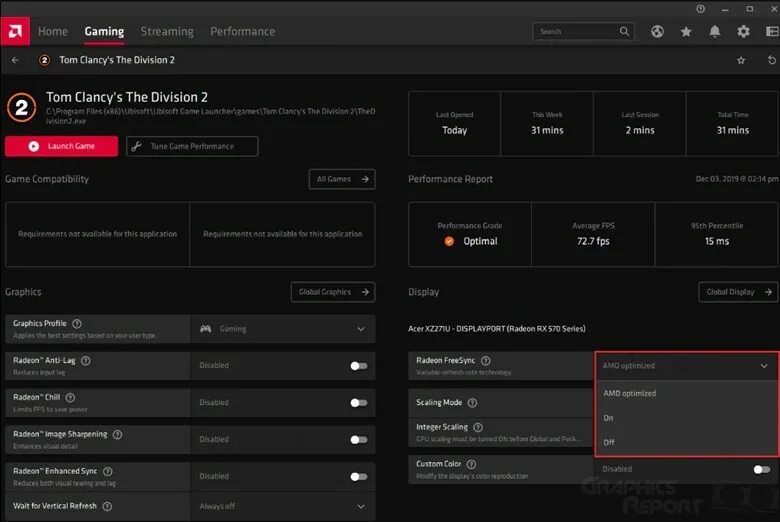This screenshot has width=780, height=522.
Task: Click Custom Color help icon
Action: tap(471, 464)
